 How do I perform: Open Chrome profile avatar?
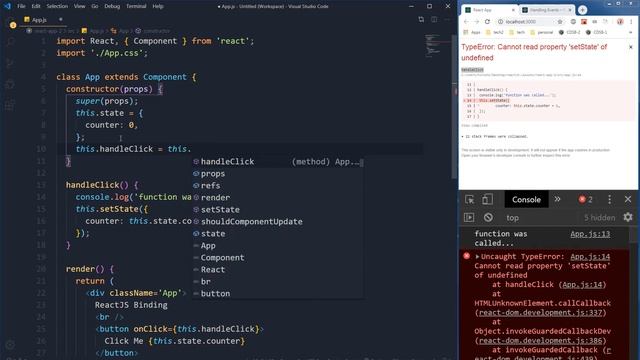[x=620, y=22]
